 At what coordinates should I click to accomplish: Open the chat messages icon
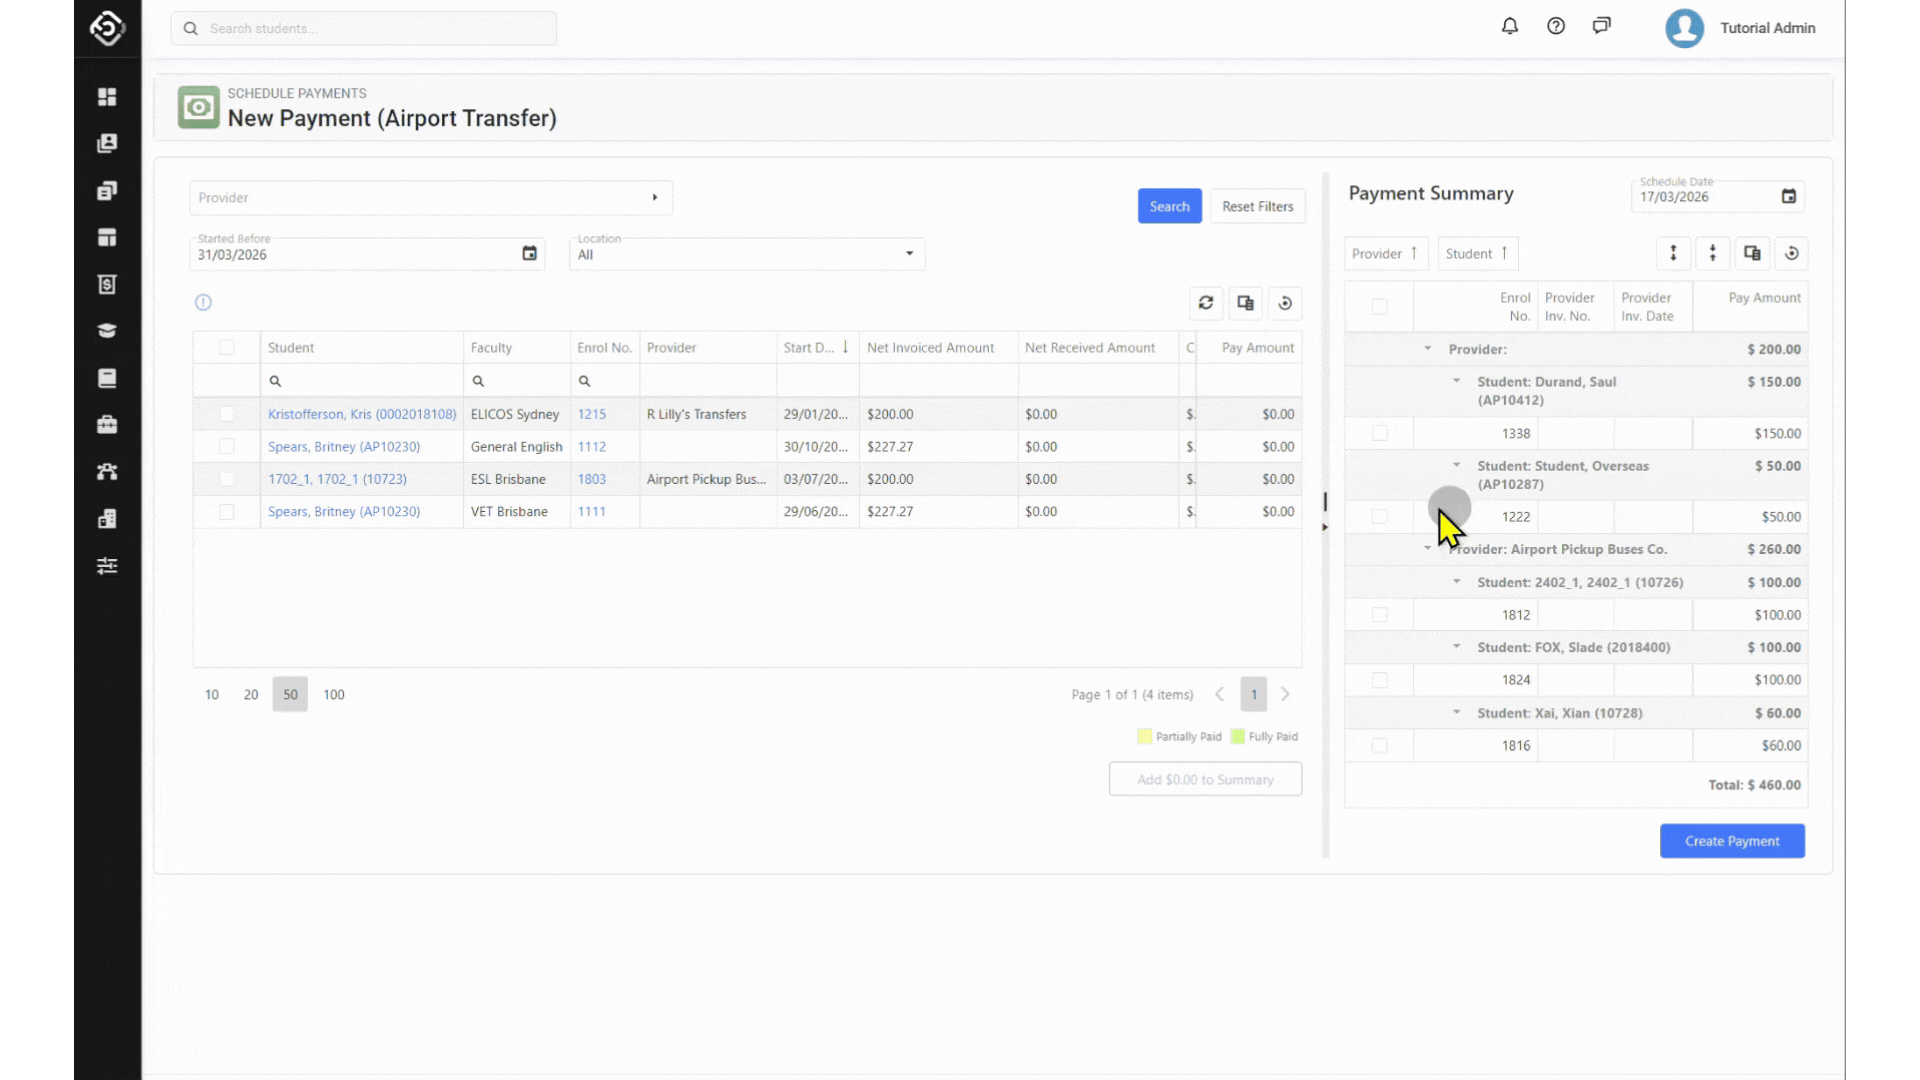pos(1601,27)
